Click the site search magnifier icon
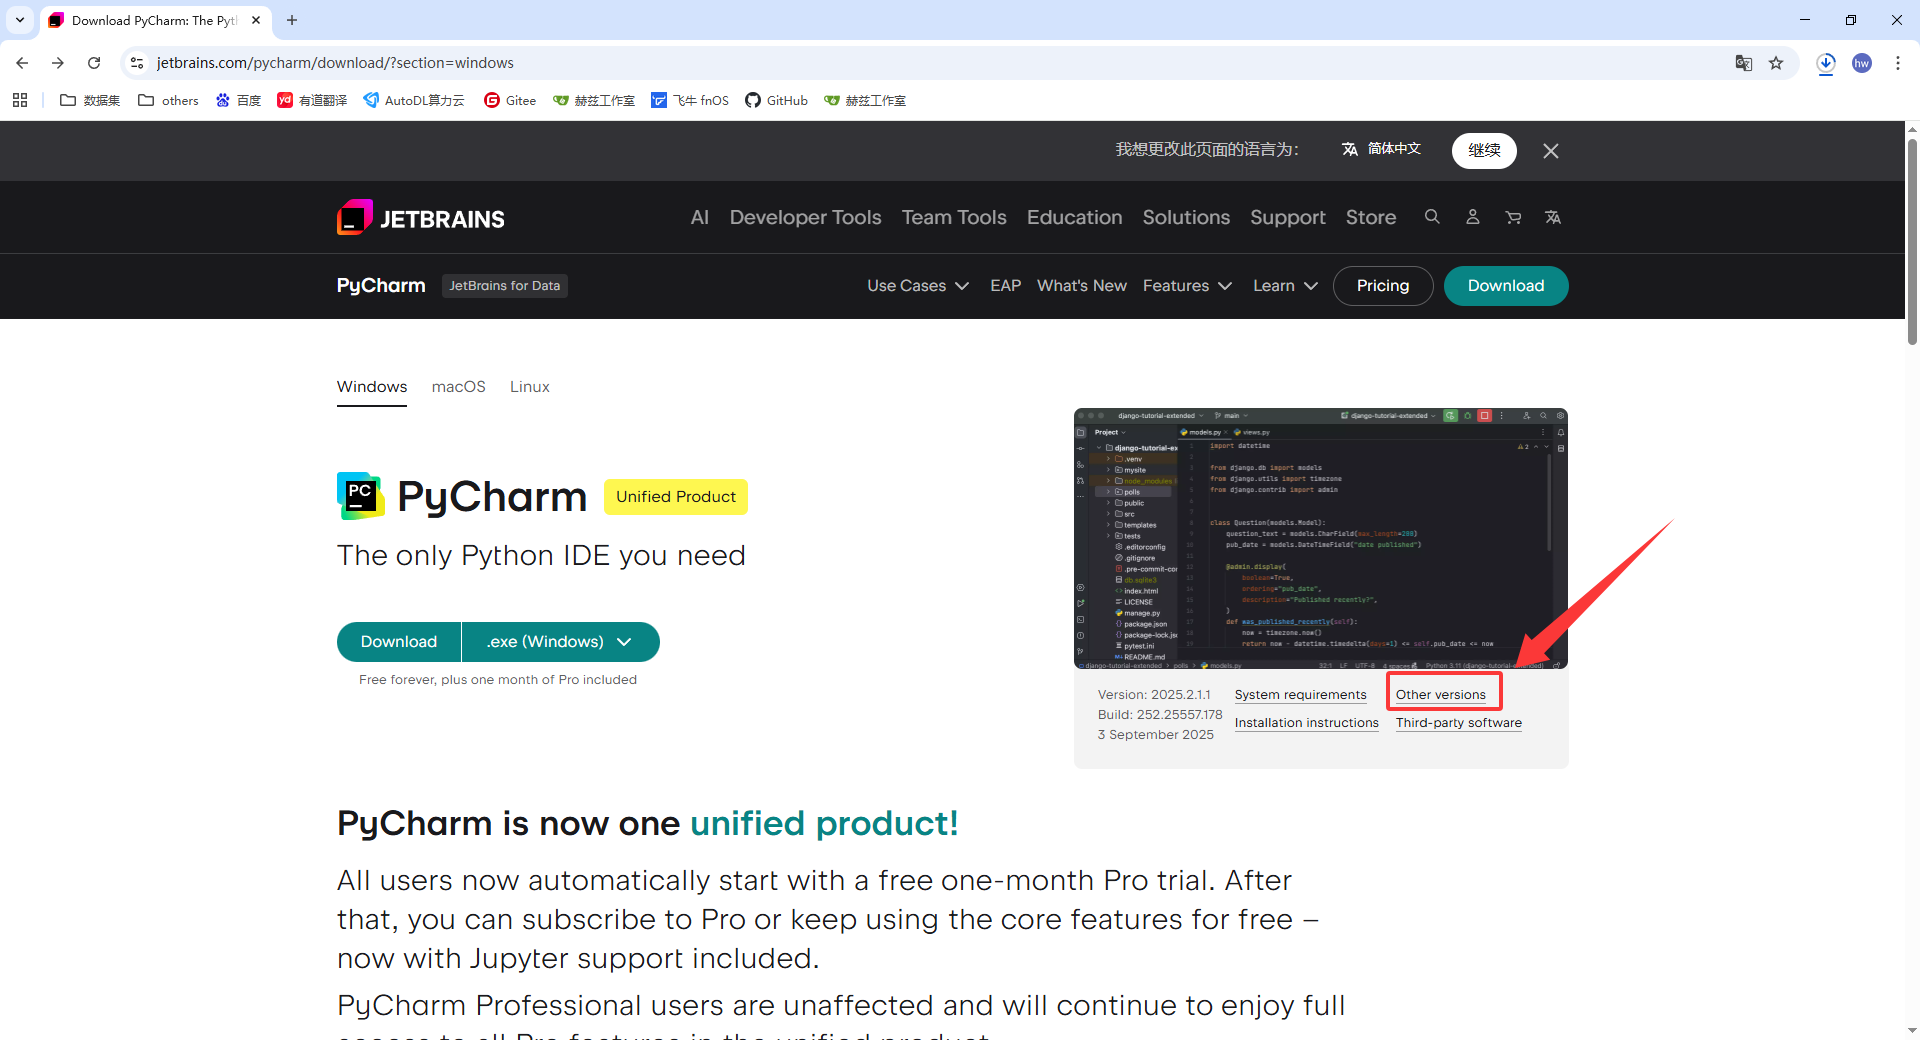The image size is (1920, 1040). [1432, 217]
